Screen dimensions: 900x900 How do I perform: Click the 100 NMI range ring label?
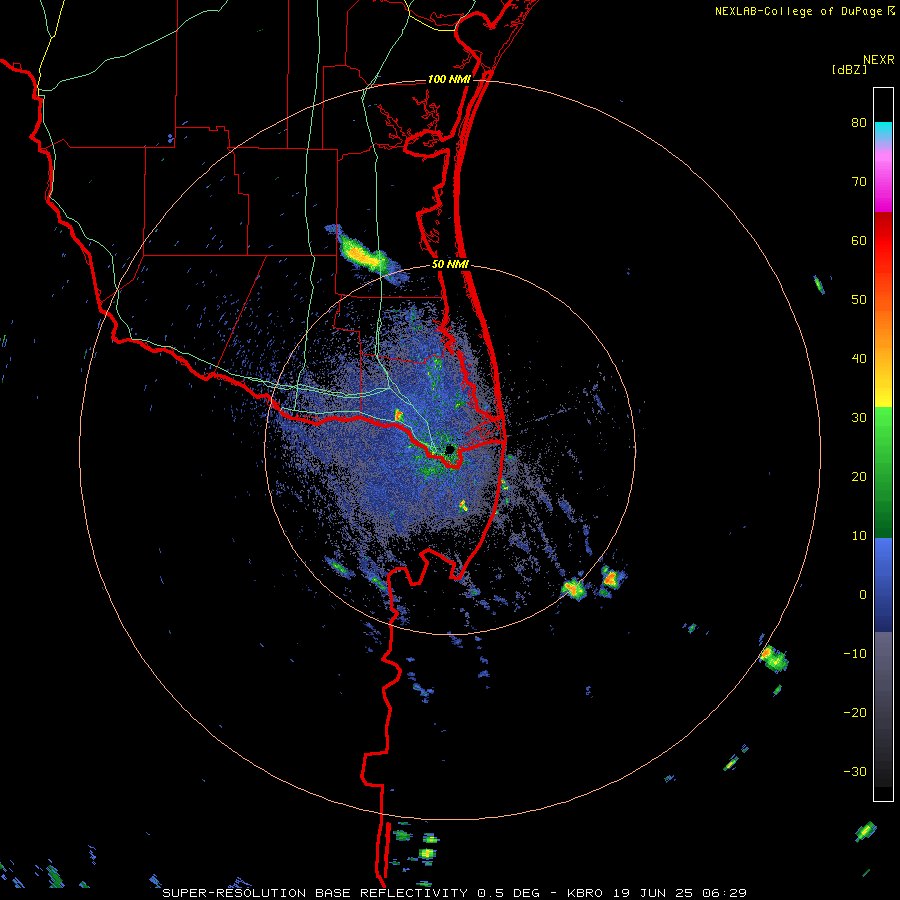click(449, 79)
